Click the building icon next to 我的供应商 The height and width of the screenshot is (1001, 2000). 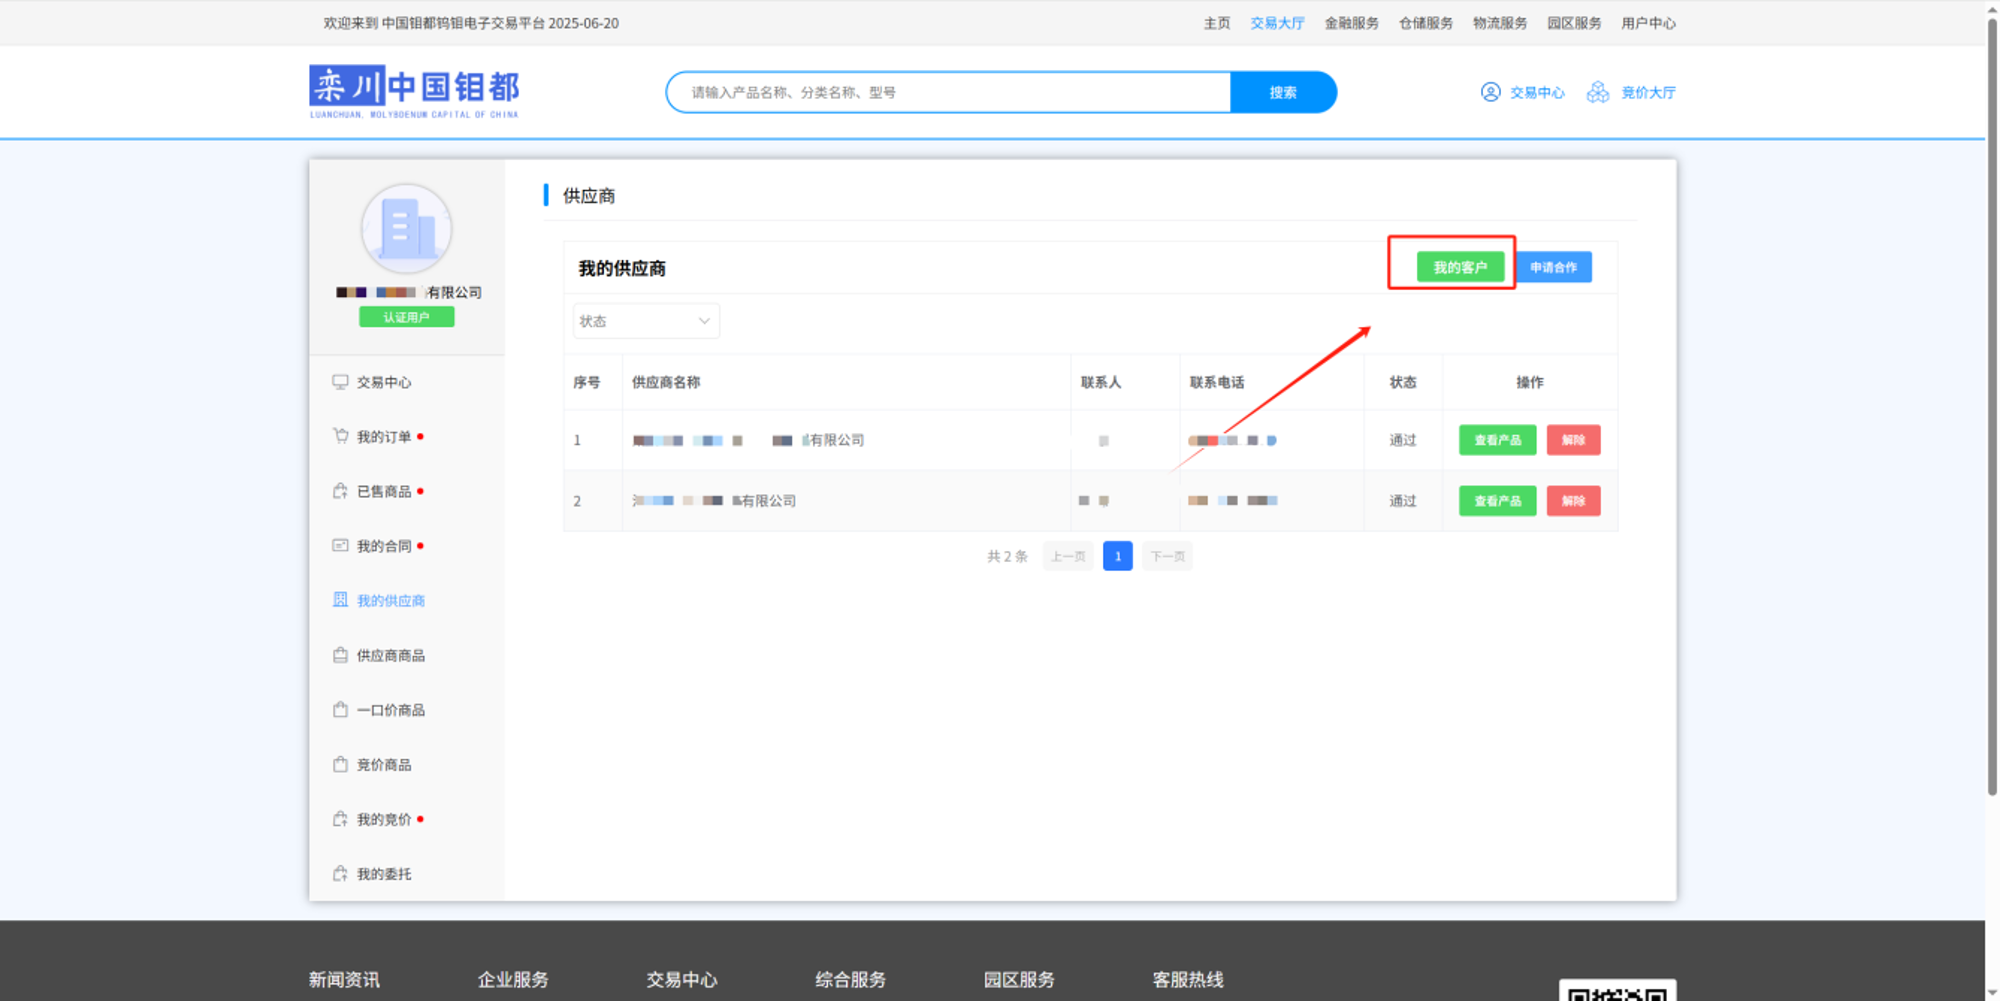pyautogui.click(x=340, y=600)
